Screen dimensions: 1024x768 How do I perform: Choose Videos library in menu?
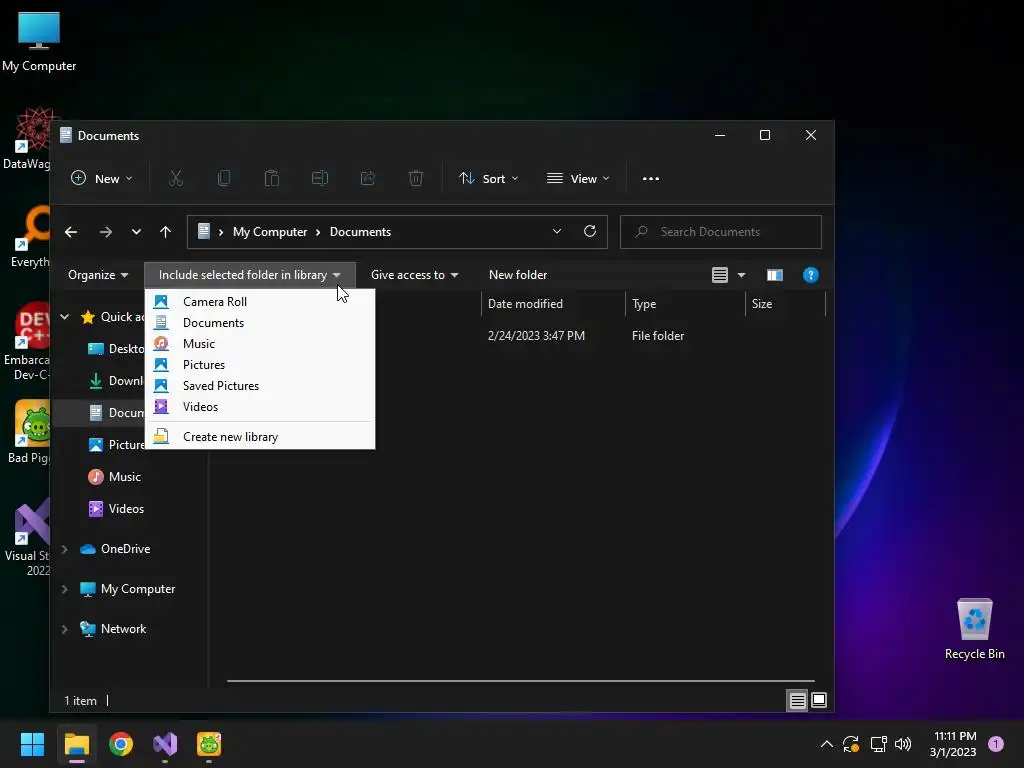pyautogui.click(x=260, y=406)
